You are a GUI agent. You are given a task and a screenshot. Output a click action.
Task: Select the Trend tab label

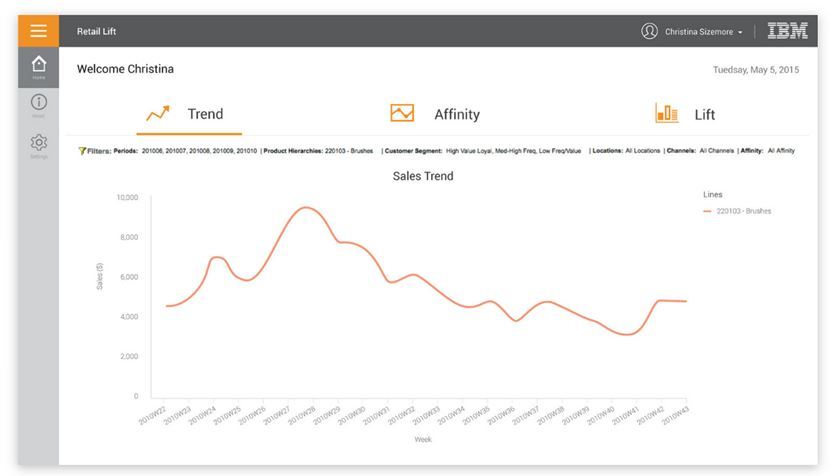[x=205, y=114]
